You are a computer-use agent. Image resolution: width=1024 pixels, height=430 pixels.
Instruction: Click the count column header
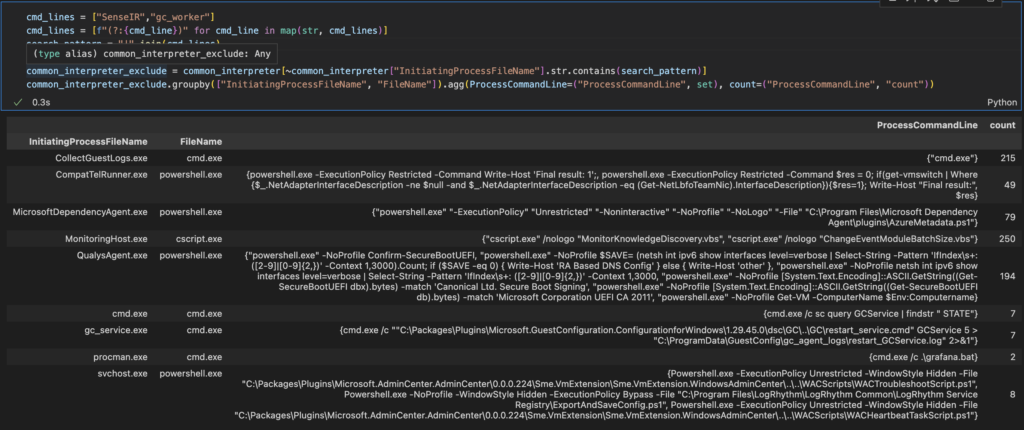(1002, 125)
